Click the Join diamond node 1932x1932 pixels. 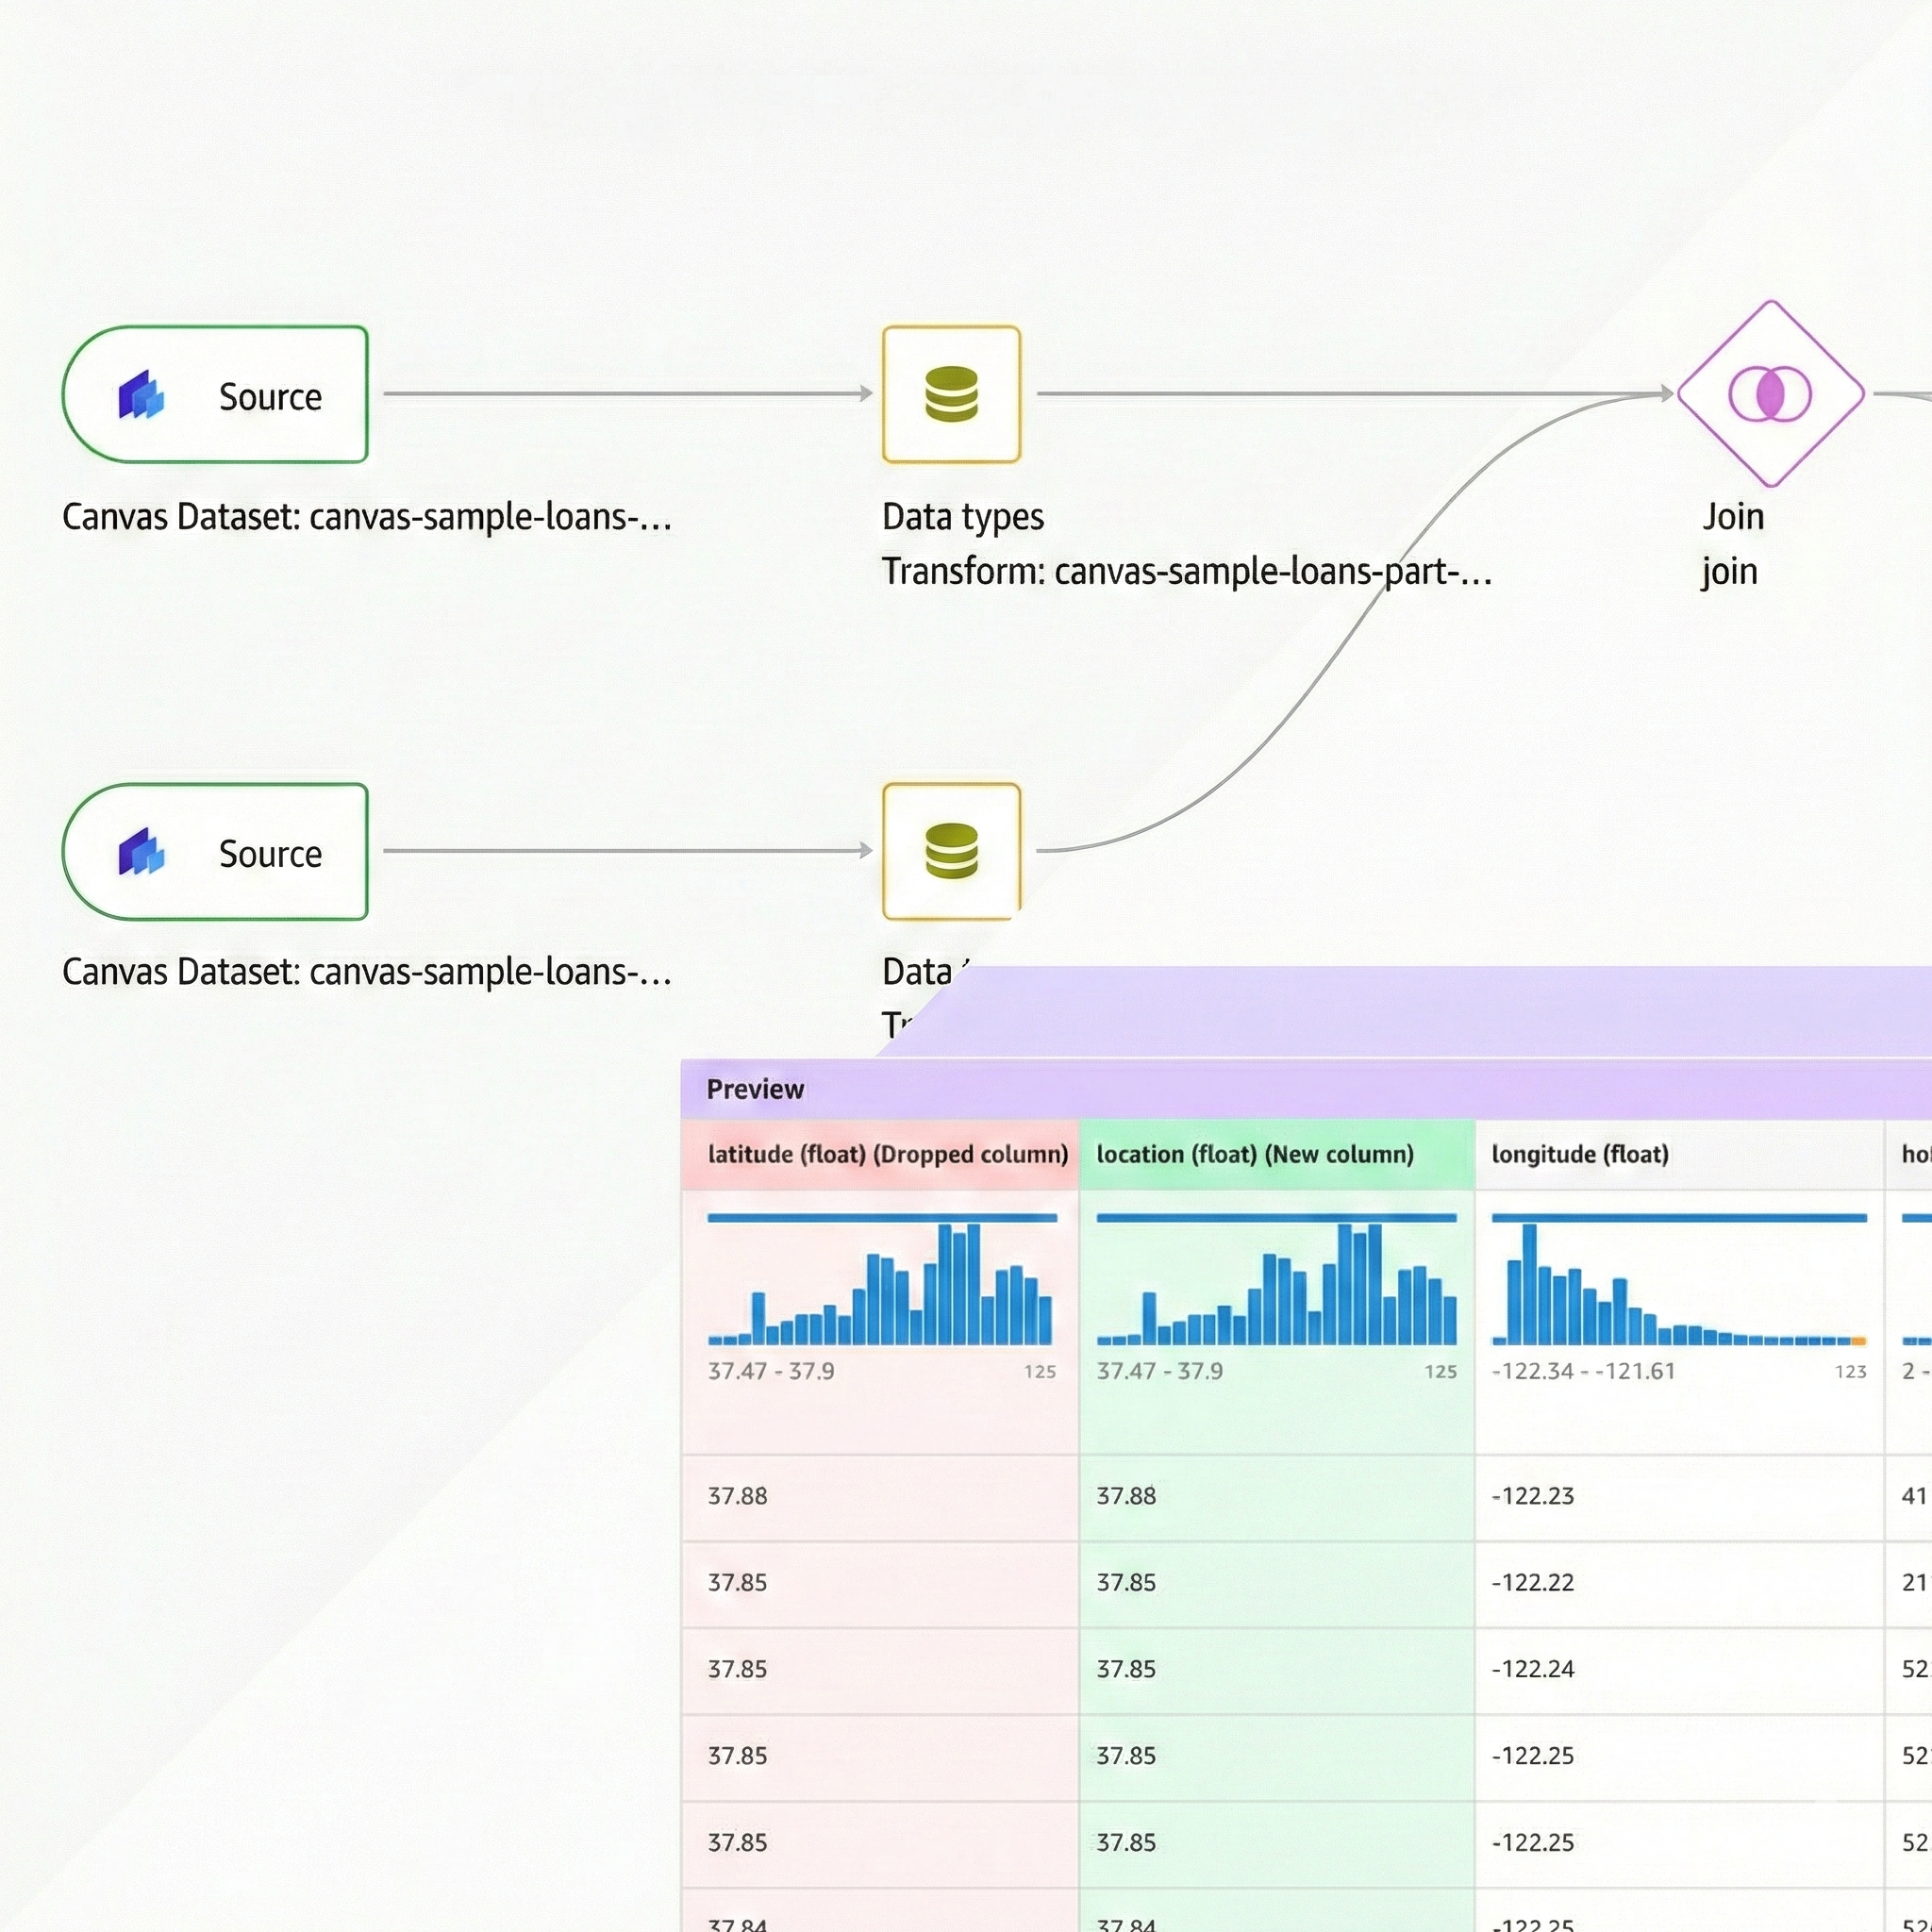(1770, 393)
